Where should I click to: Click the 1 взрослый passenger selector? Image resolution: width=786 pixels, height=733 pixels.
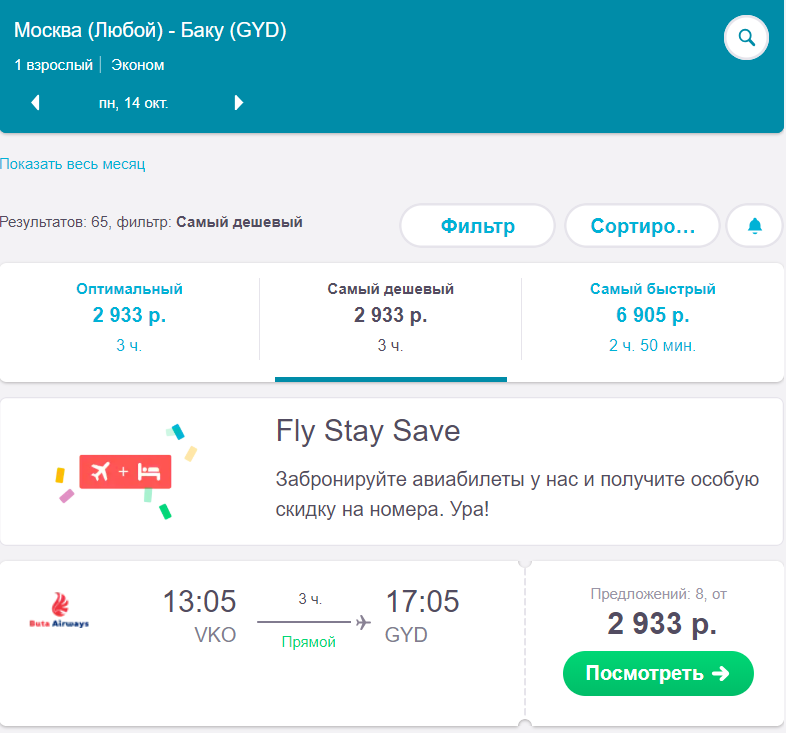coord(54,65)
